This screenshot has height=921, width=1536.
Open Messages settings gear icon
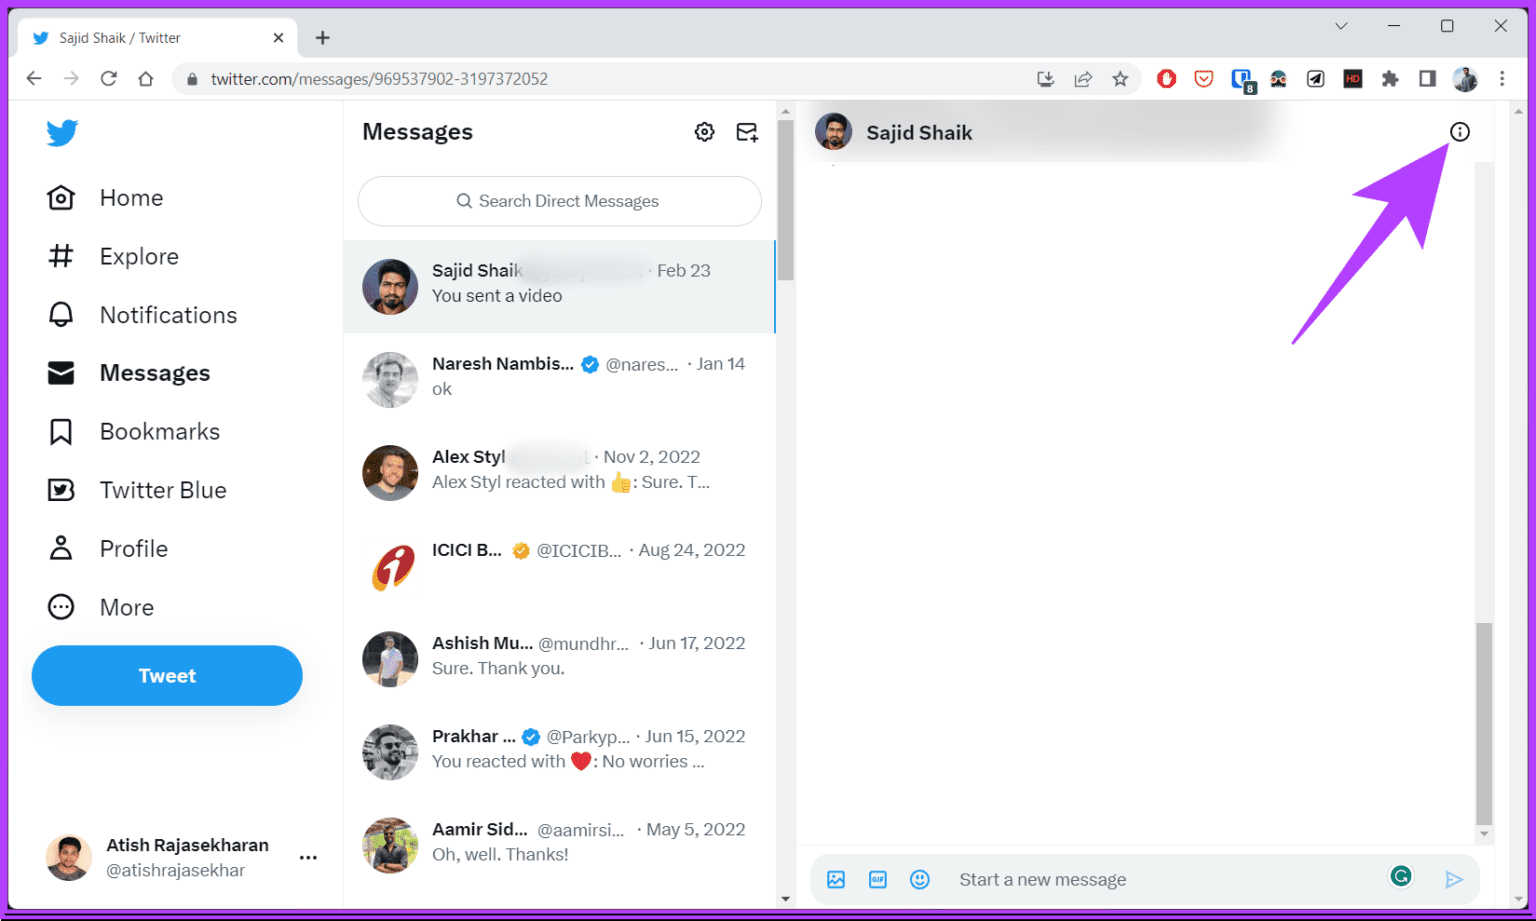704,132
